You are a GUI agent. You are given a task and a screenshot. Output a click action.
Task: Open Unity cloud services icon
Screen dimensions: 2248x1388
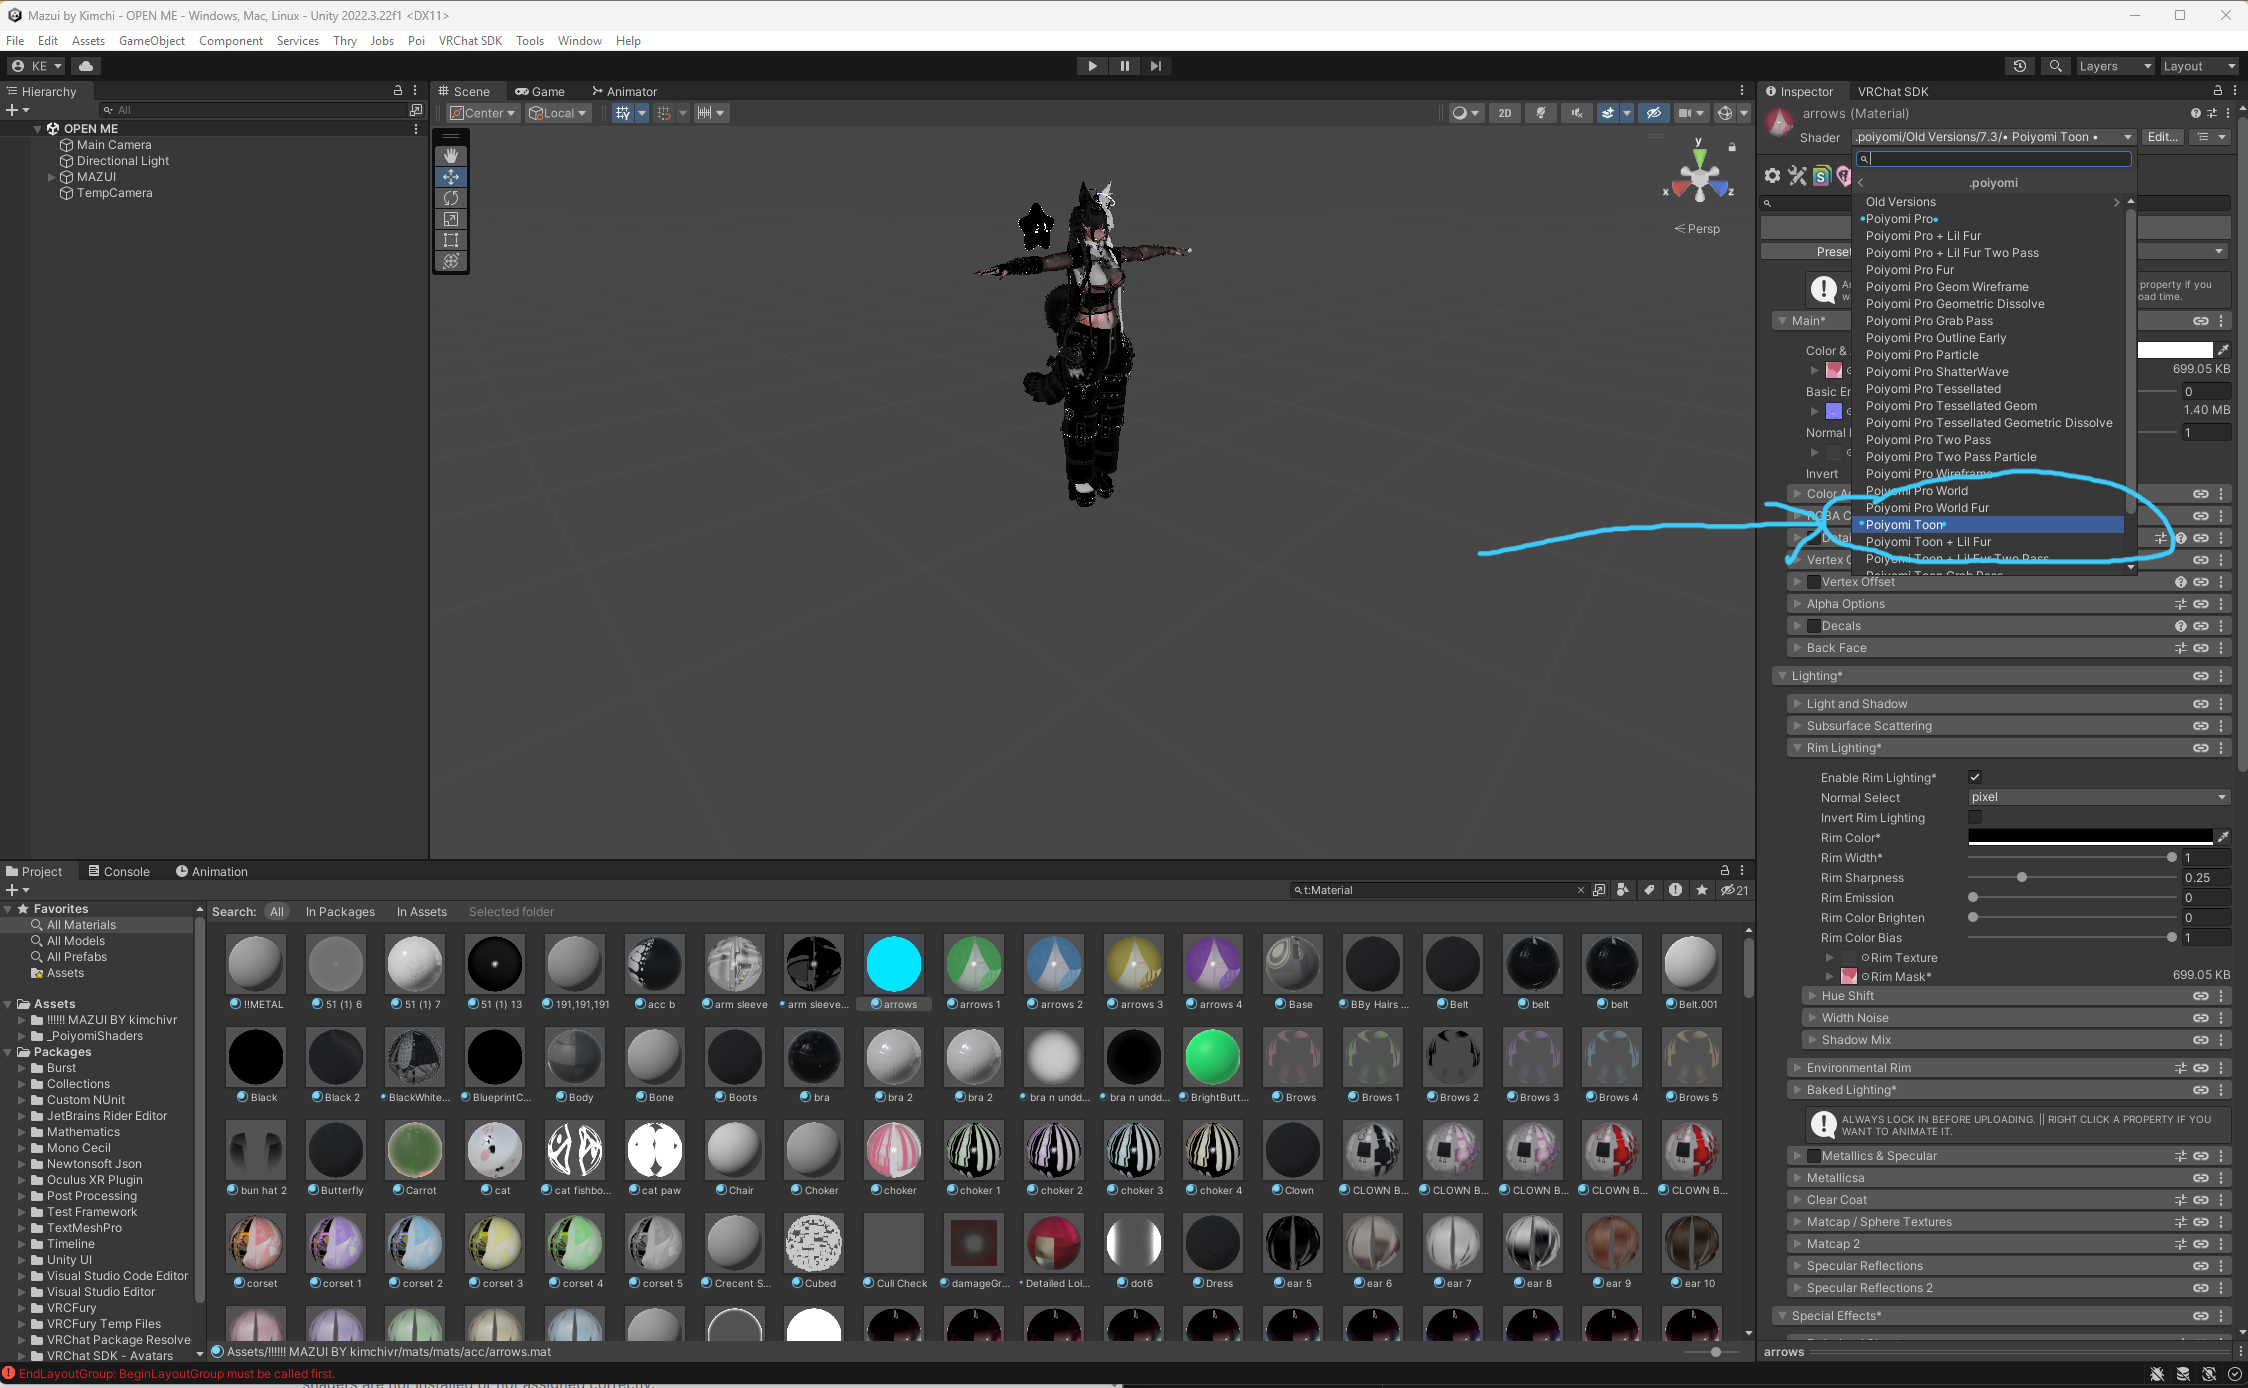point(86,66)
